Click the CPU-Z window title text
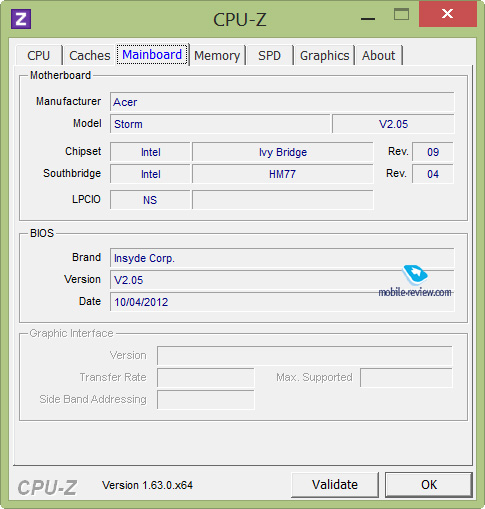The width and height of the screenshot is (485, 509). (x=240, y=19)
